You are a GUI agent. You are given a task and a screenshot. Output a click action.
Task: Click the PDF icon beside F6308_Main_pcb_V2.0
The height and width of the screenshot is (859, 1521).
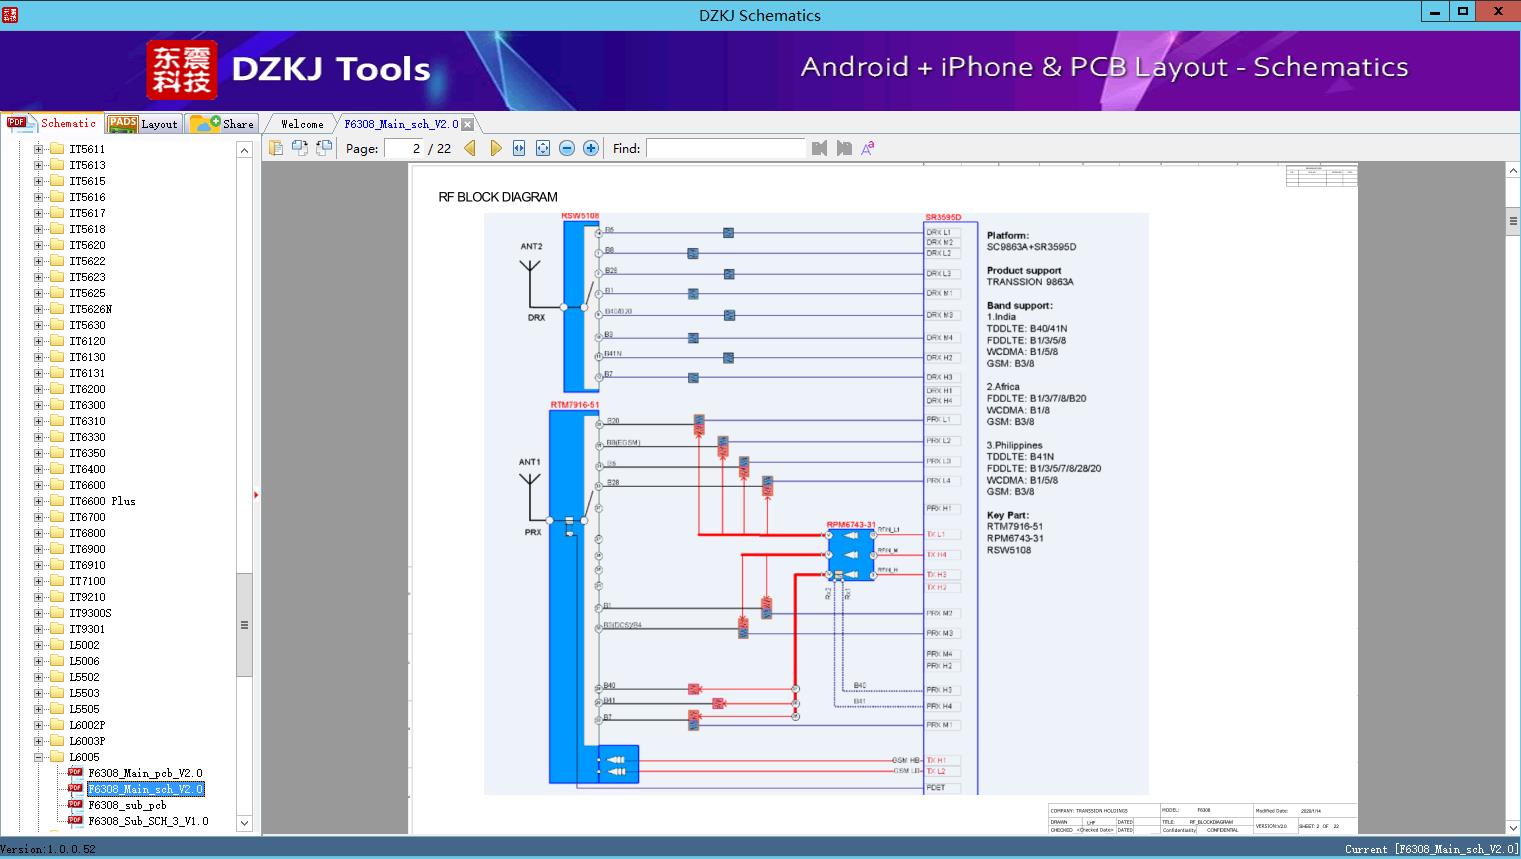(x=75, y=773)
